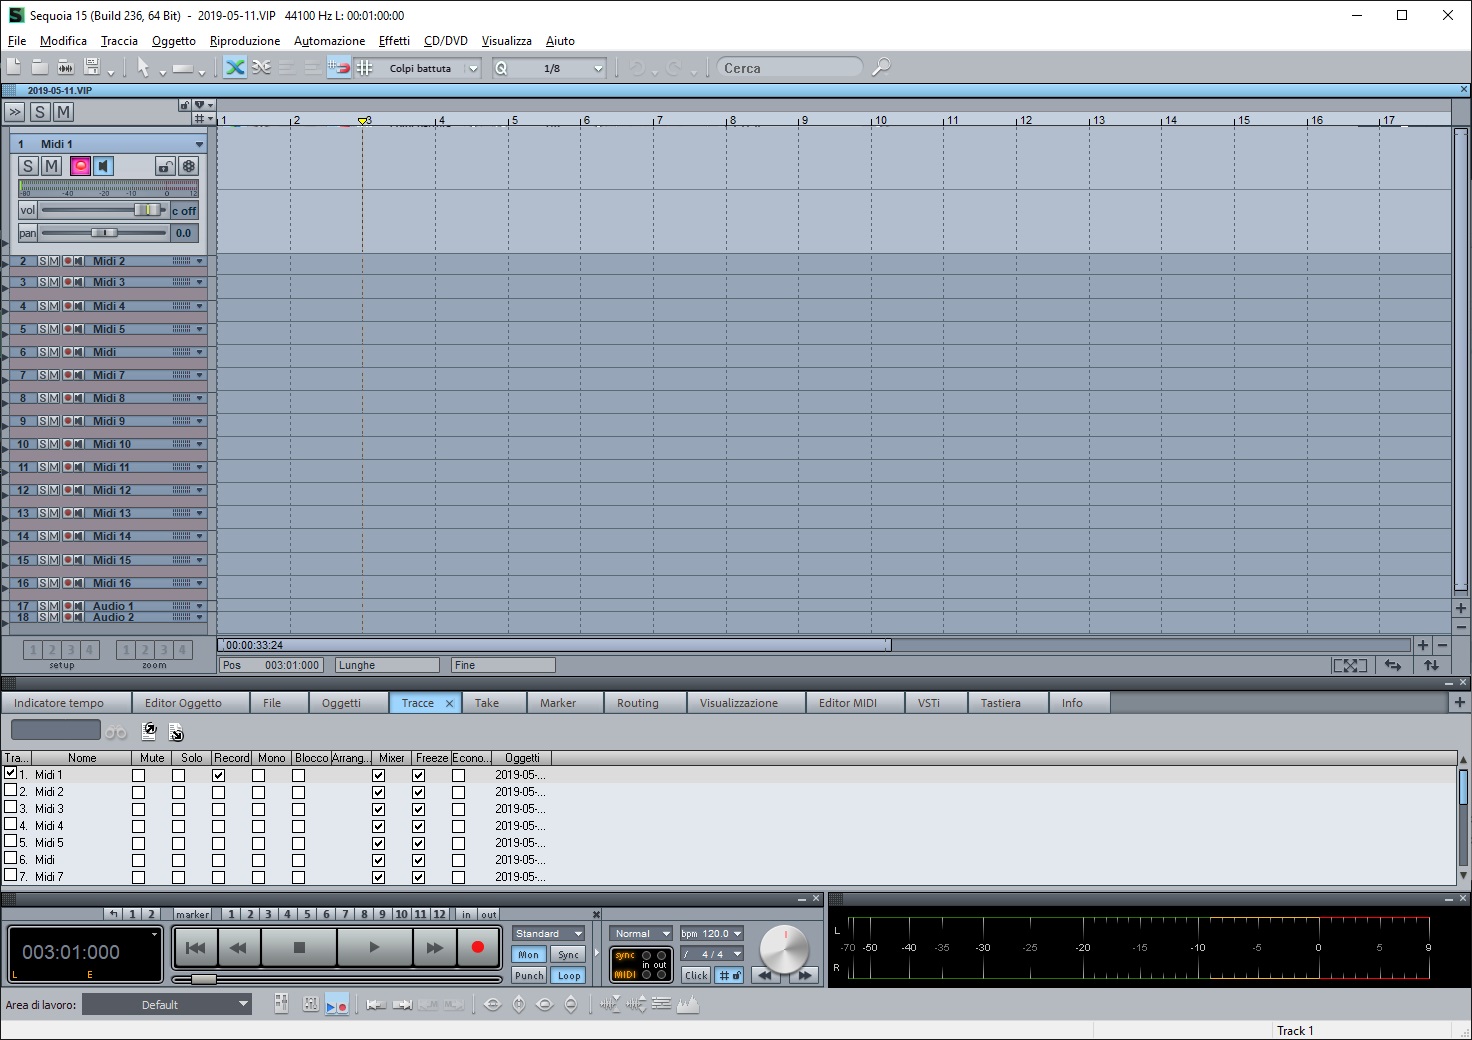
Task: Click the Punch button in transport
Action: point(529,975)
